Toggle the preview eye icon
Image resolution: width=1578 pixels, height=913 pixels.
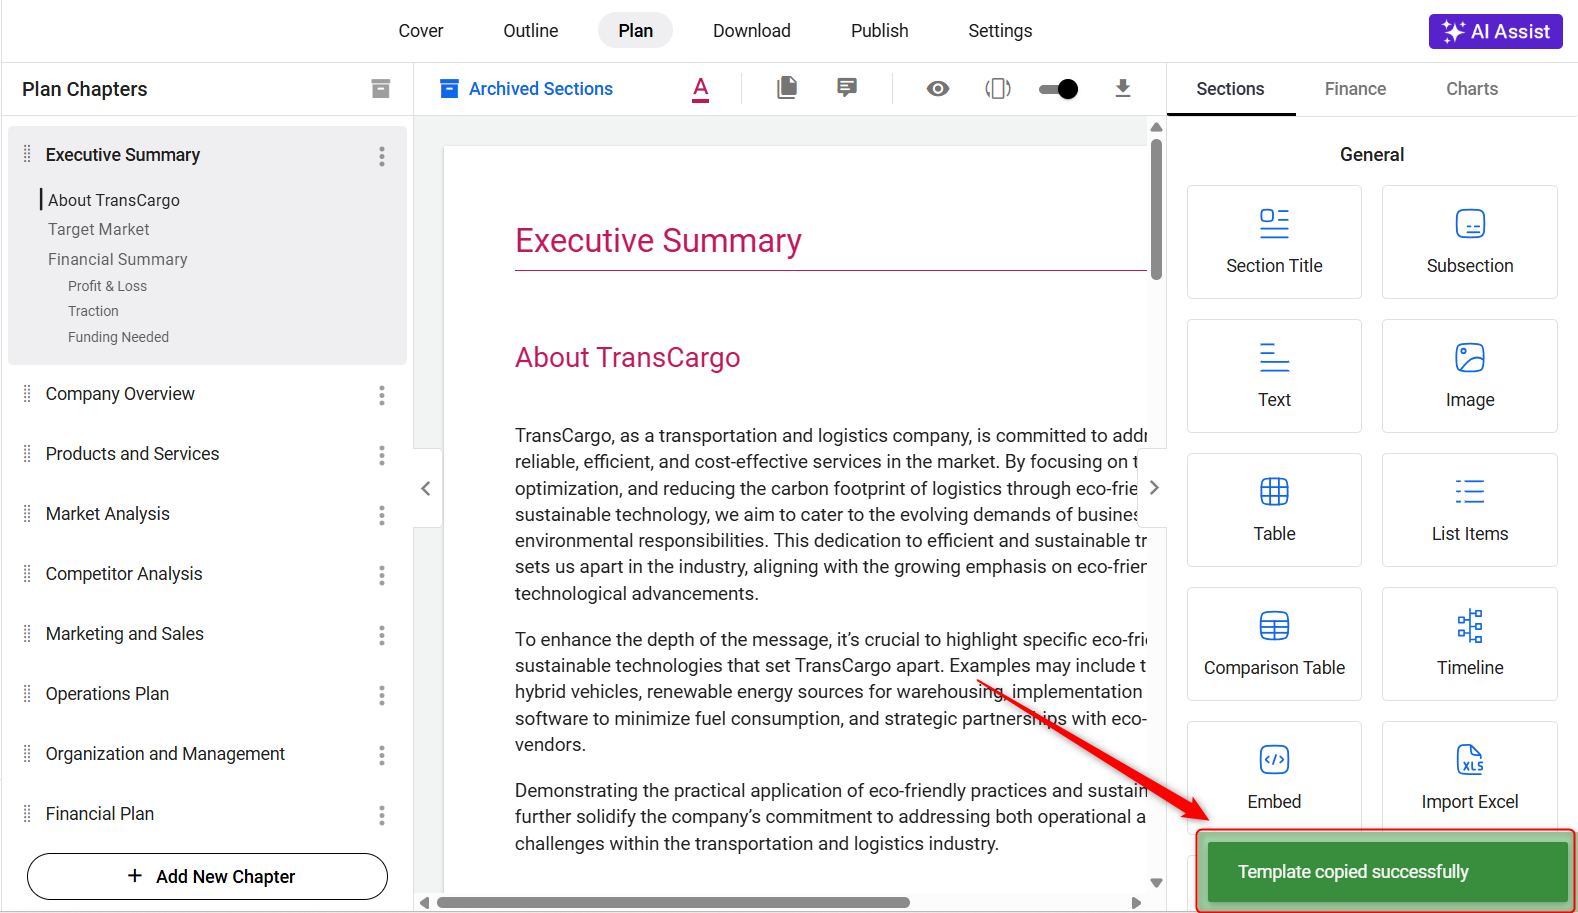(938, 89)
